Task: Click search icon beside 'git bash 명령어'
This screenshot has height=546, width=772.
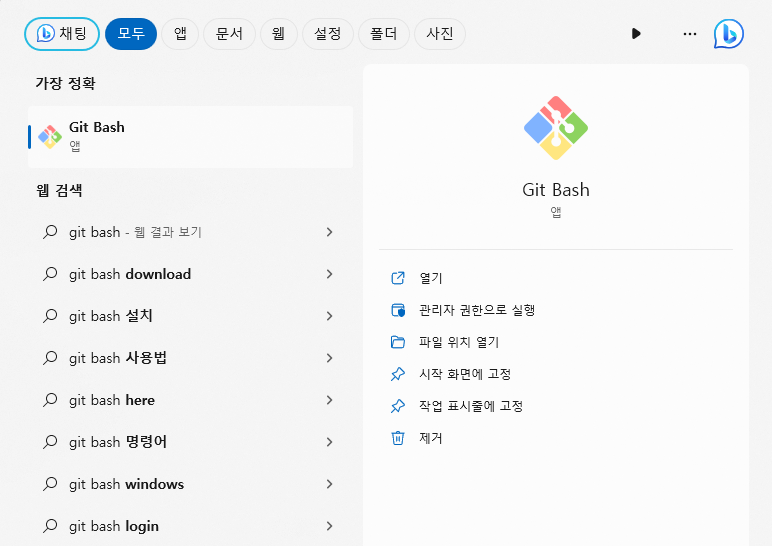Action: [x=50, y=442]
